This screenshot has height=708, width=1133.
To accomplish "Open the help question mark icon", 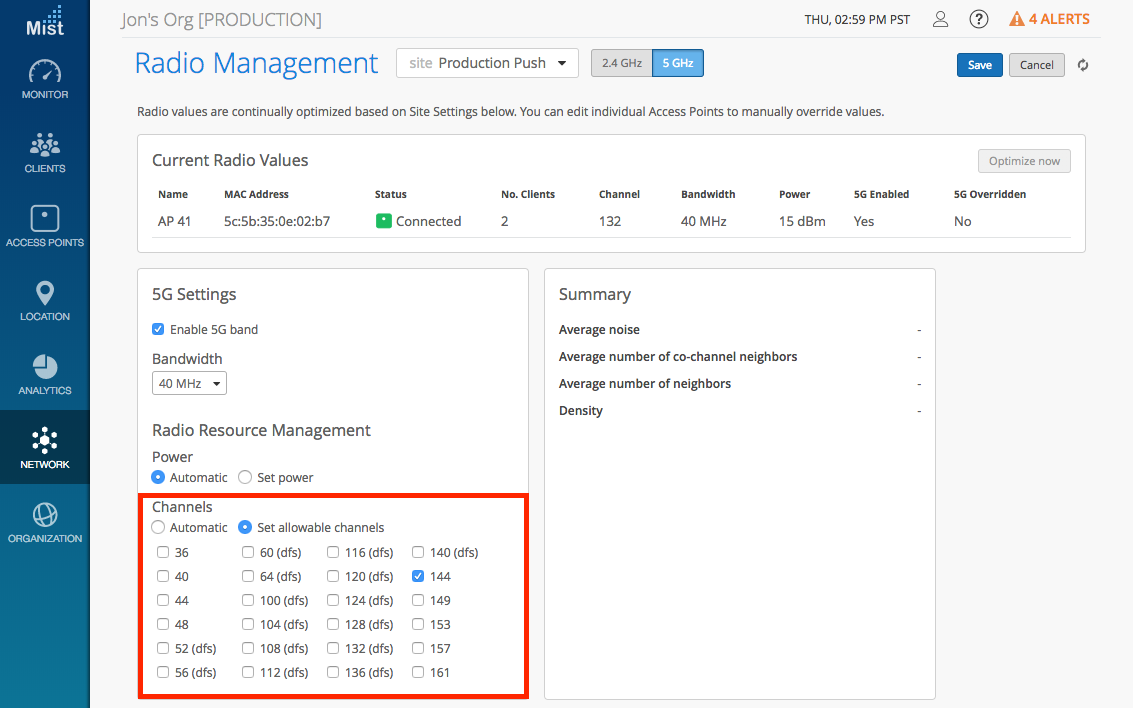I will point(979,19).
